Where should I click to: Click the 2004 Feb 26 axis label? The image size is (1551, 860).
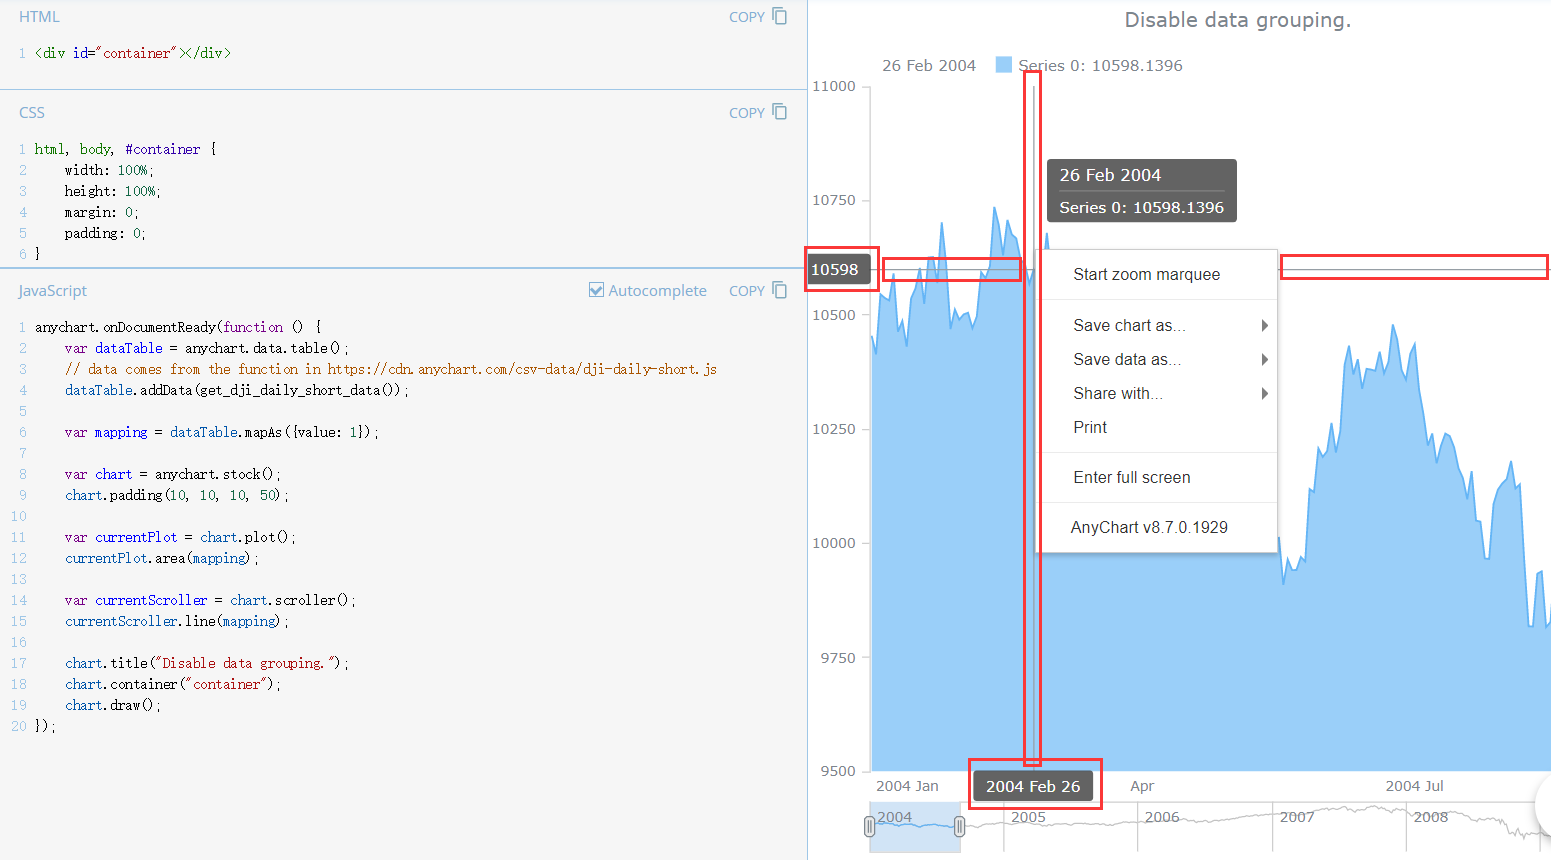click(1034, 785)
